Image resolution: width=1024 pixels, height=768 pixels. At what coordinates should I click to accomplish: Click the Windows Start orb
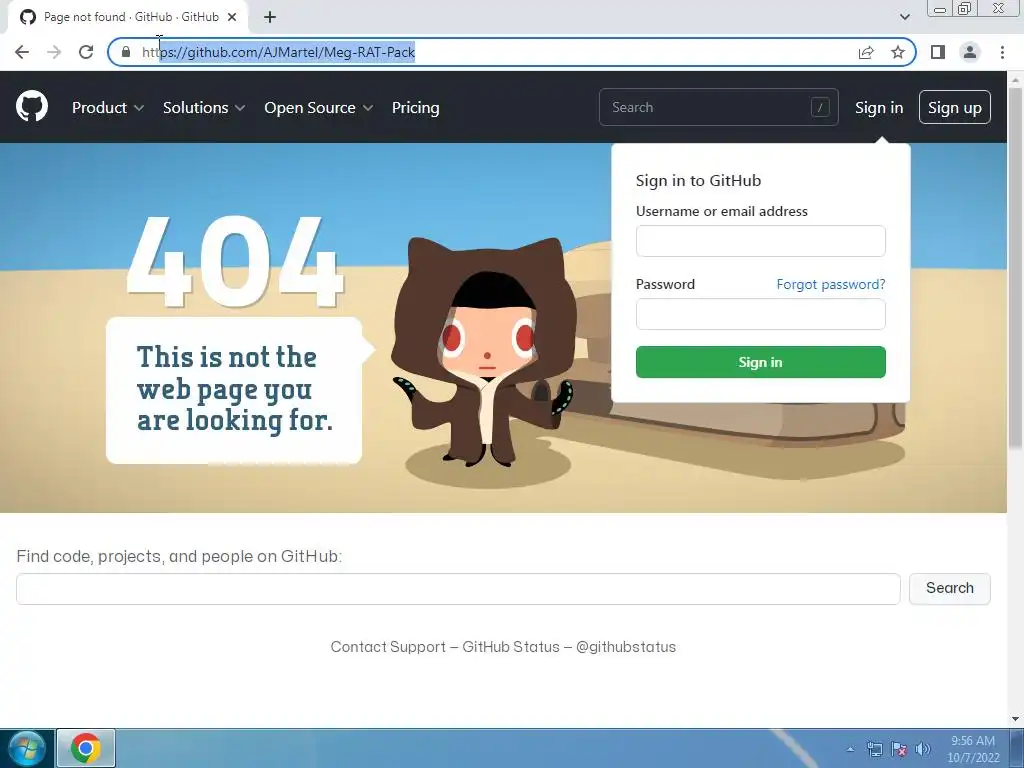tap(27, 748)
